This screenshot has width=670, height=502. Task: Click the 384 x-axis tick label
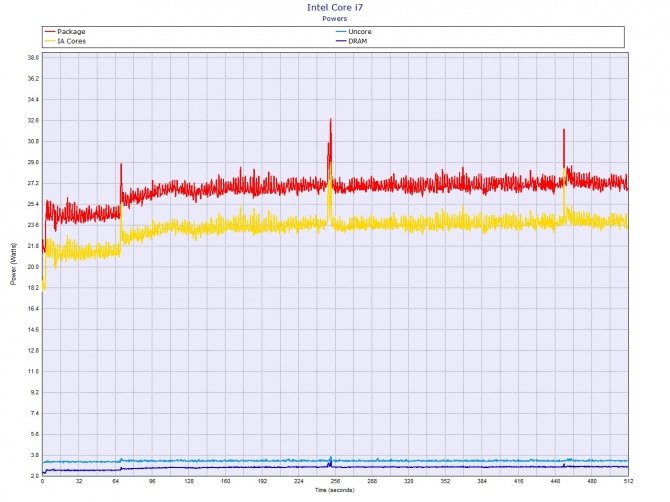[x=482, y=481]
